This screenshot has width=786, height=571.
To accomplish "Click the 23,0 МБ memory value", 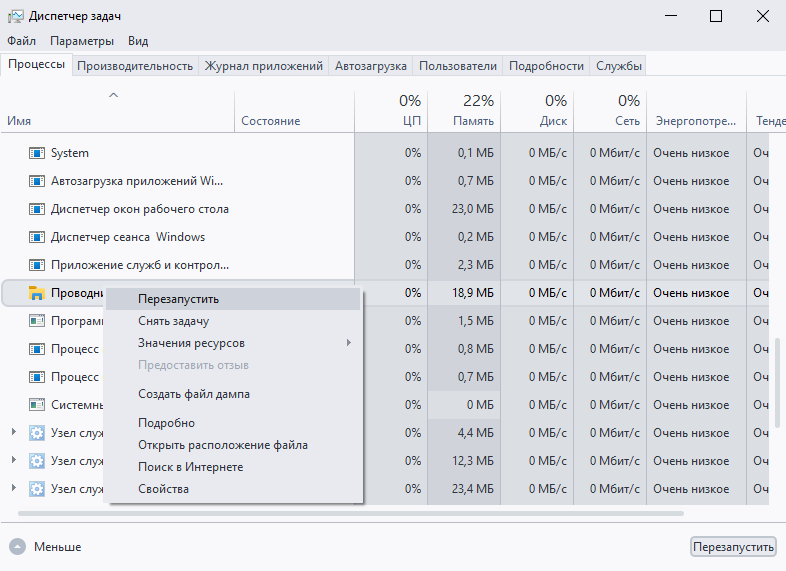I will 473,209.
